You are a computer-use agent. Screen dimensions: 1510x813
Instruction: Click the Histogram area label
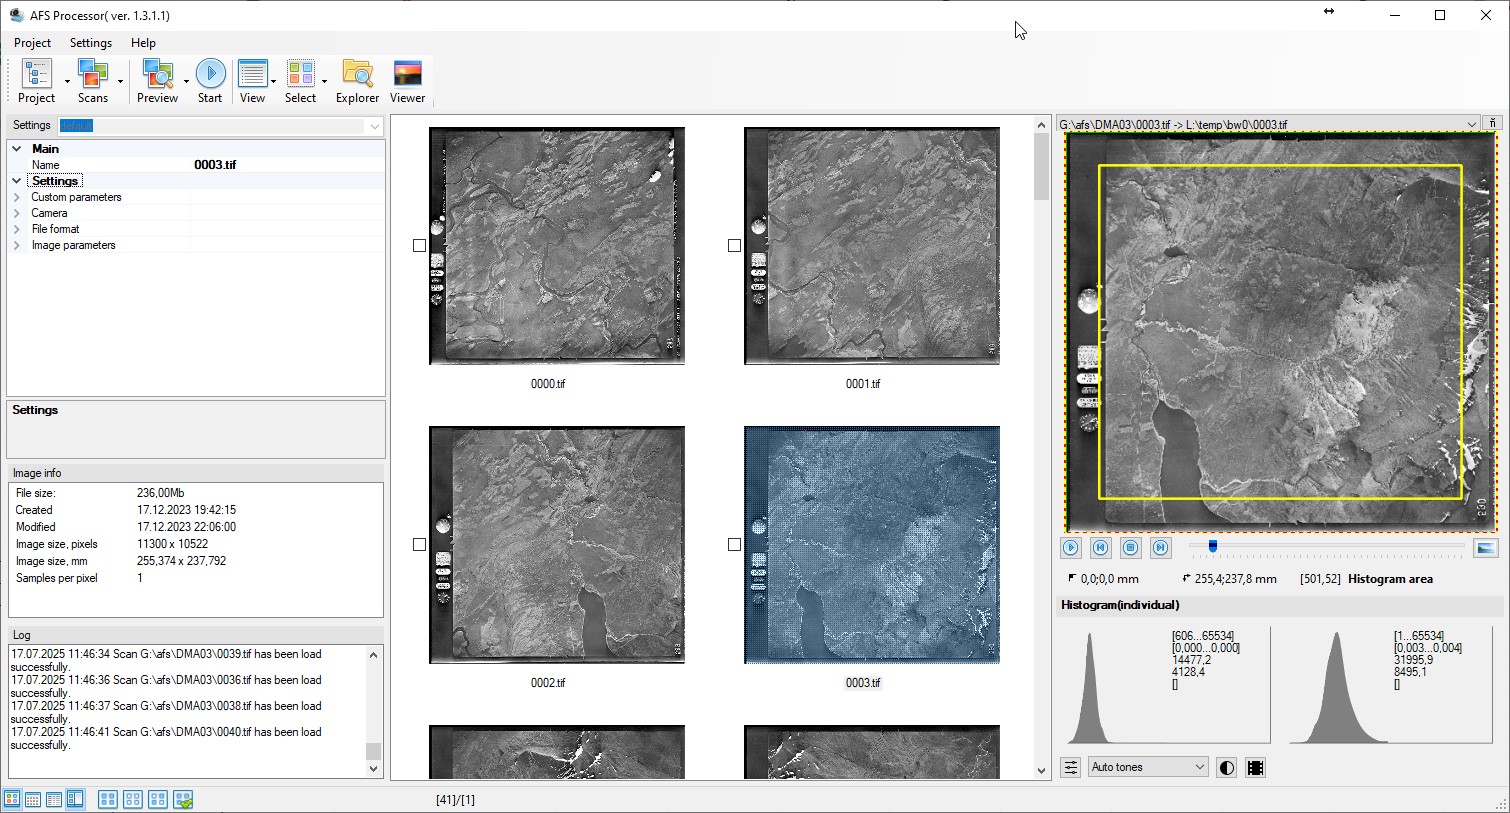tap(1390, 579)
